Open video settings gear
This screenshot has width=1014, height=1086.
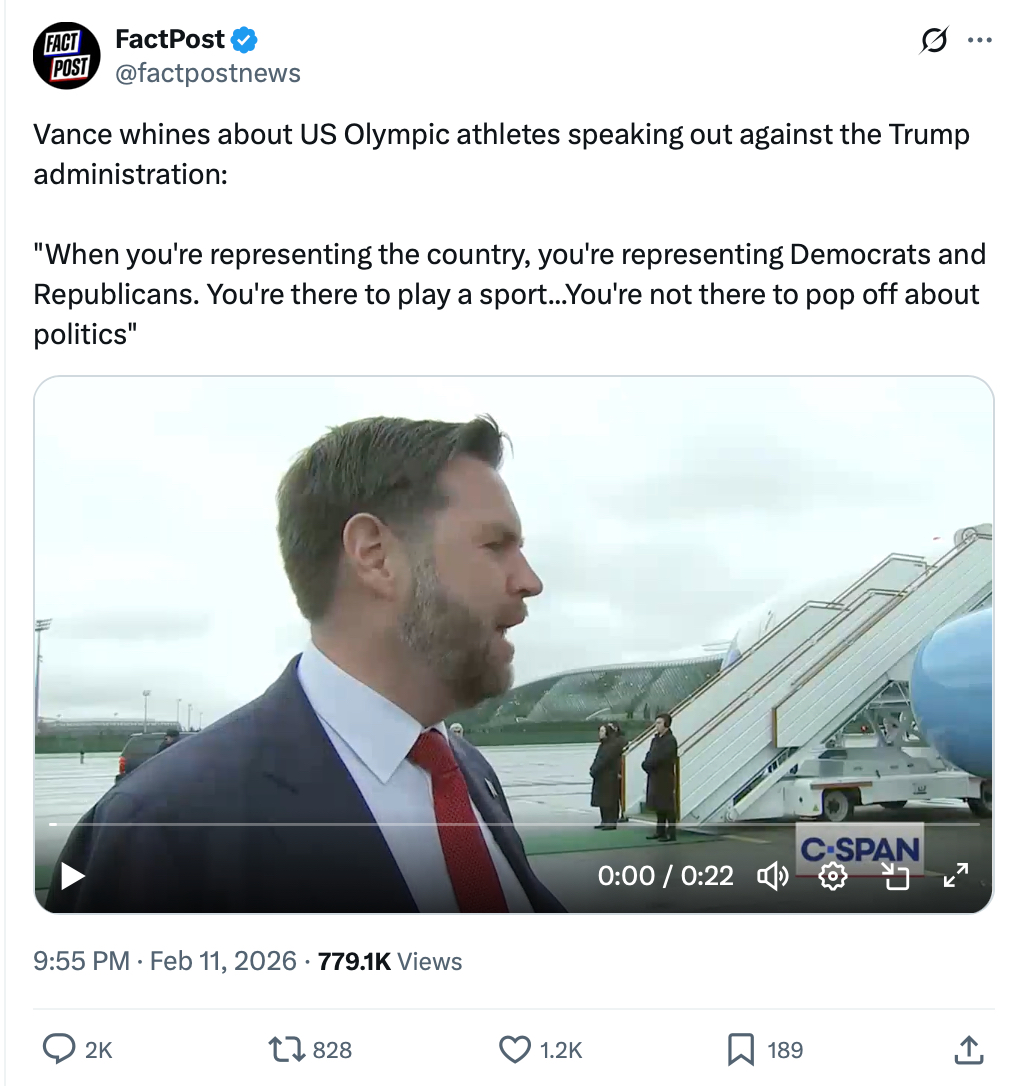click(833, 876)
